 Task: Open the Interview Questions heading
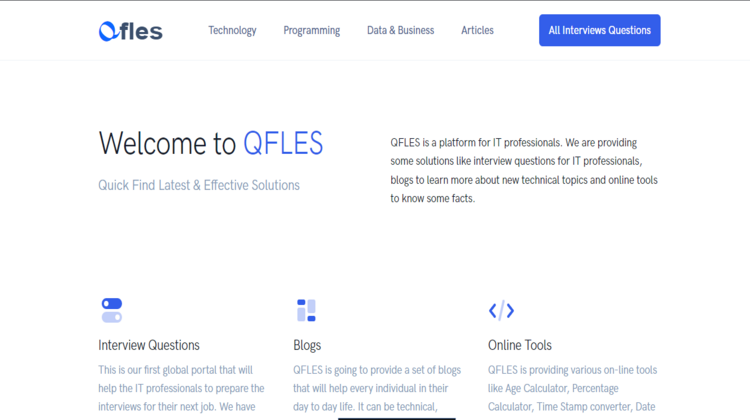(x=149, y=345)
